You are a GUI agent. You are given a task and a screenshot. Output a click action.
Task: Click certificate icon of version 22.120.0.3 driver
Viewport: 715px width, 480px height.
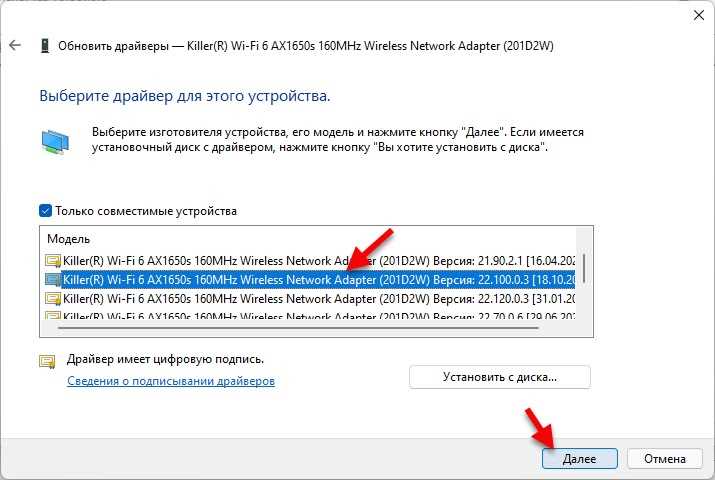click(x=53, y=299)
